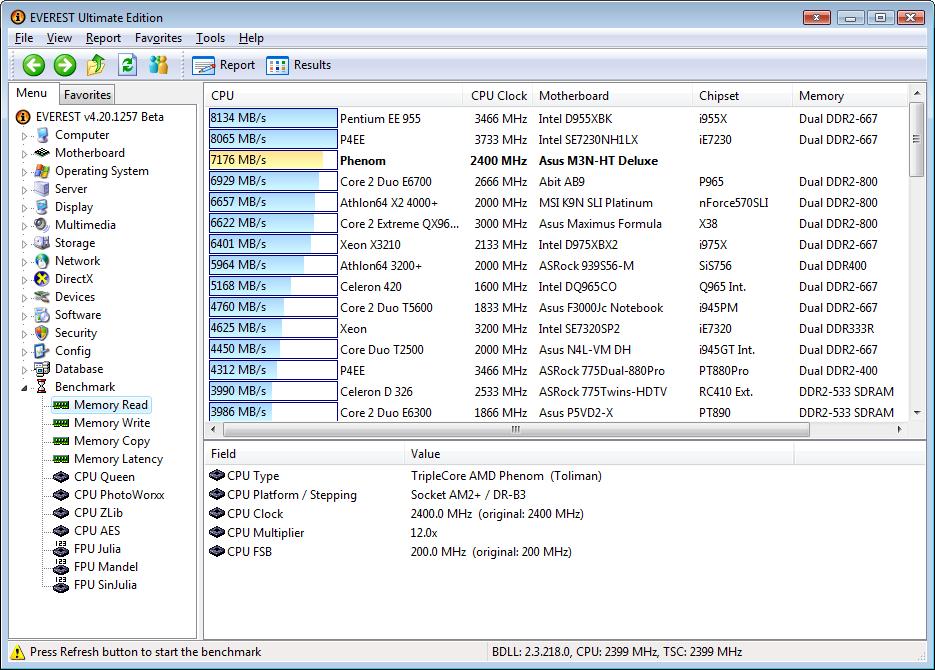Click the Up folder toolbar icon
Screen dimensions: 935x670
[96, 65]
